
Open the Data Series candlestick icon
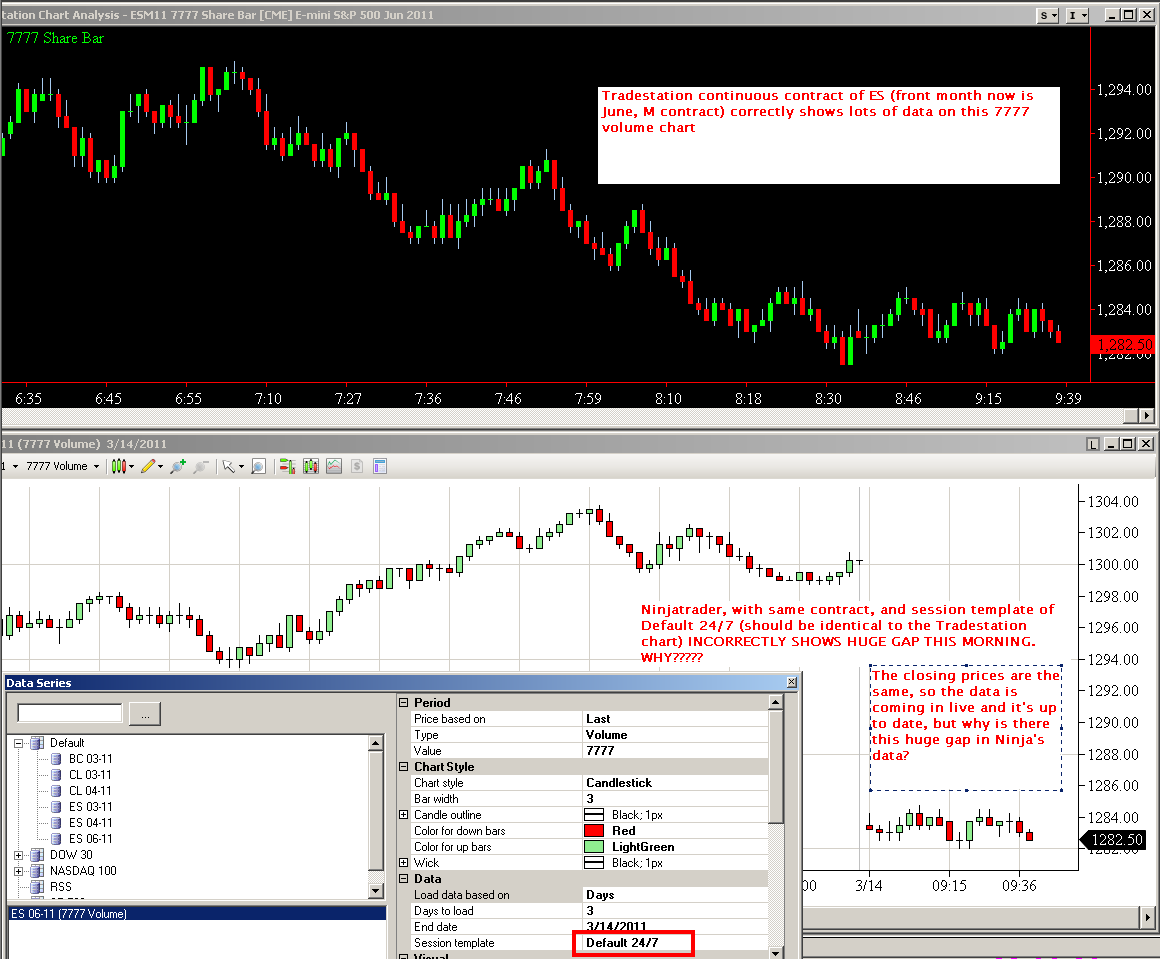click(311, 466)
